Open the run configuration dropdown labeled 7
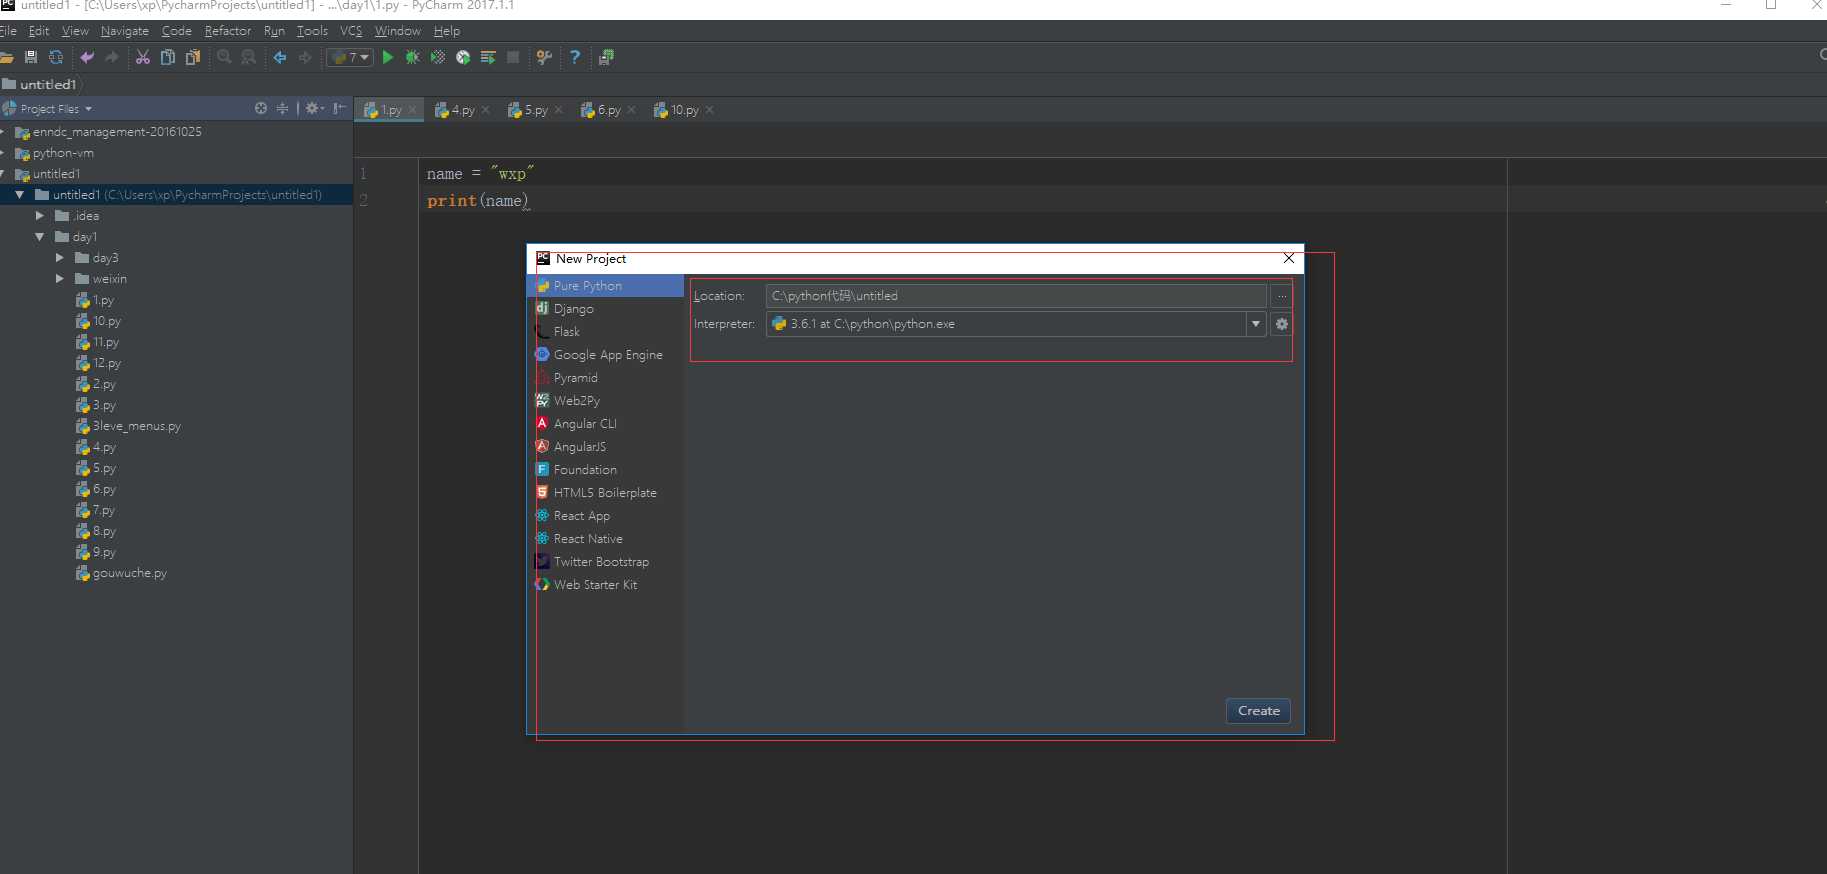 click(350, 58)
